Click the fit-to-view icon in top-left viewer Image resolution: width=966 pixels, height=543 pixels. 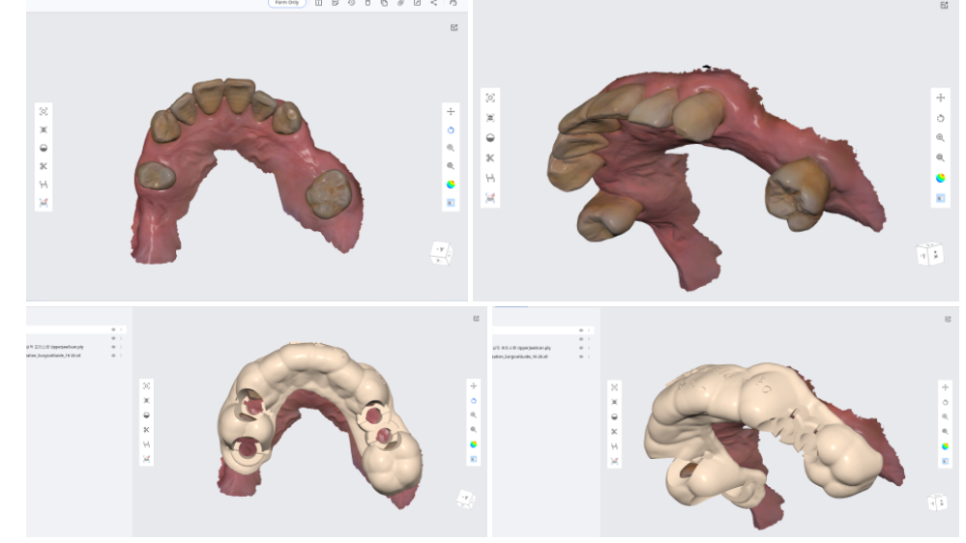point(44,112)
